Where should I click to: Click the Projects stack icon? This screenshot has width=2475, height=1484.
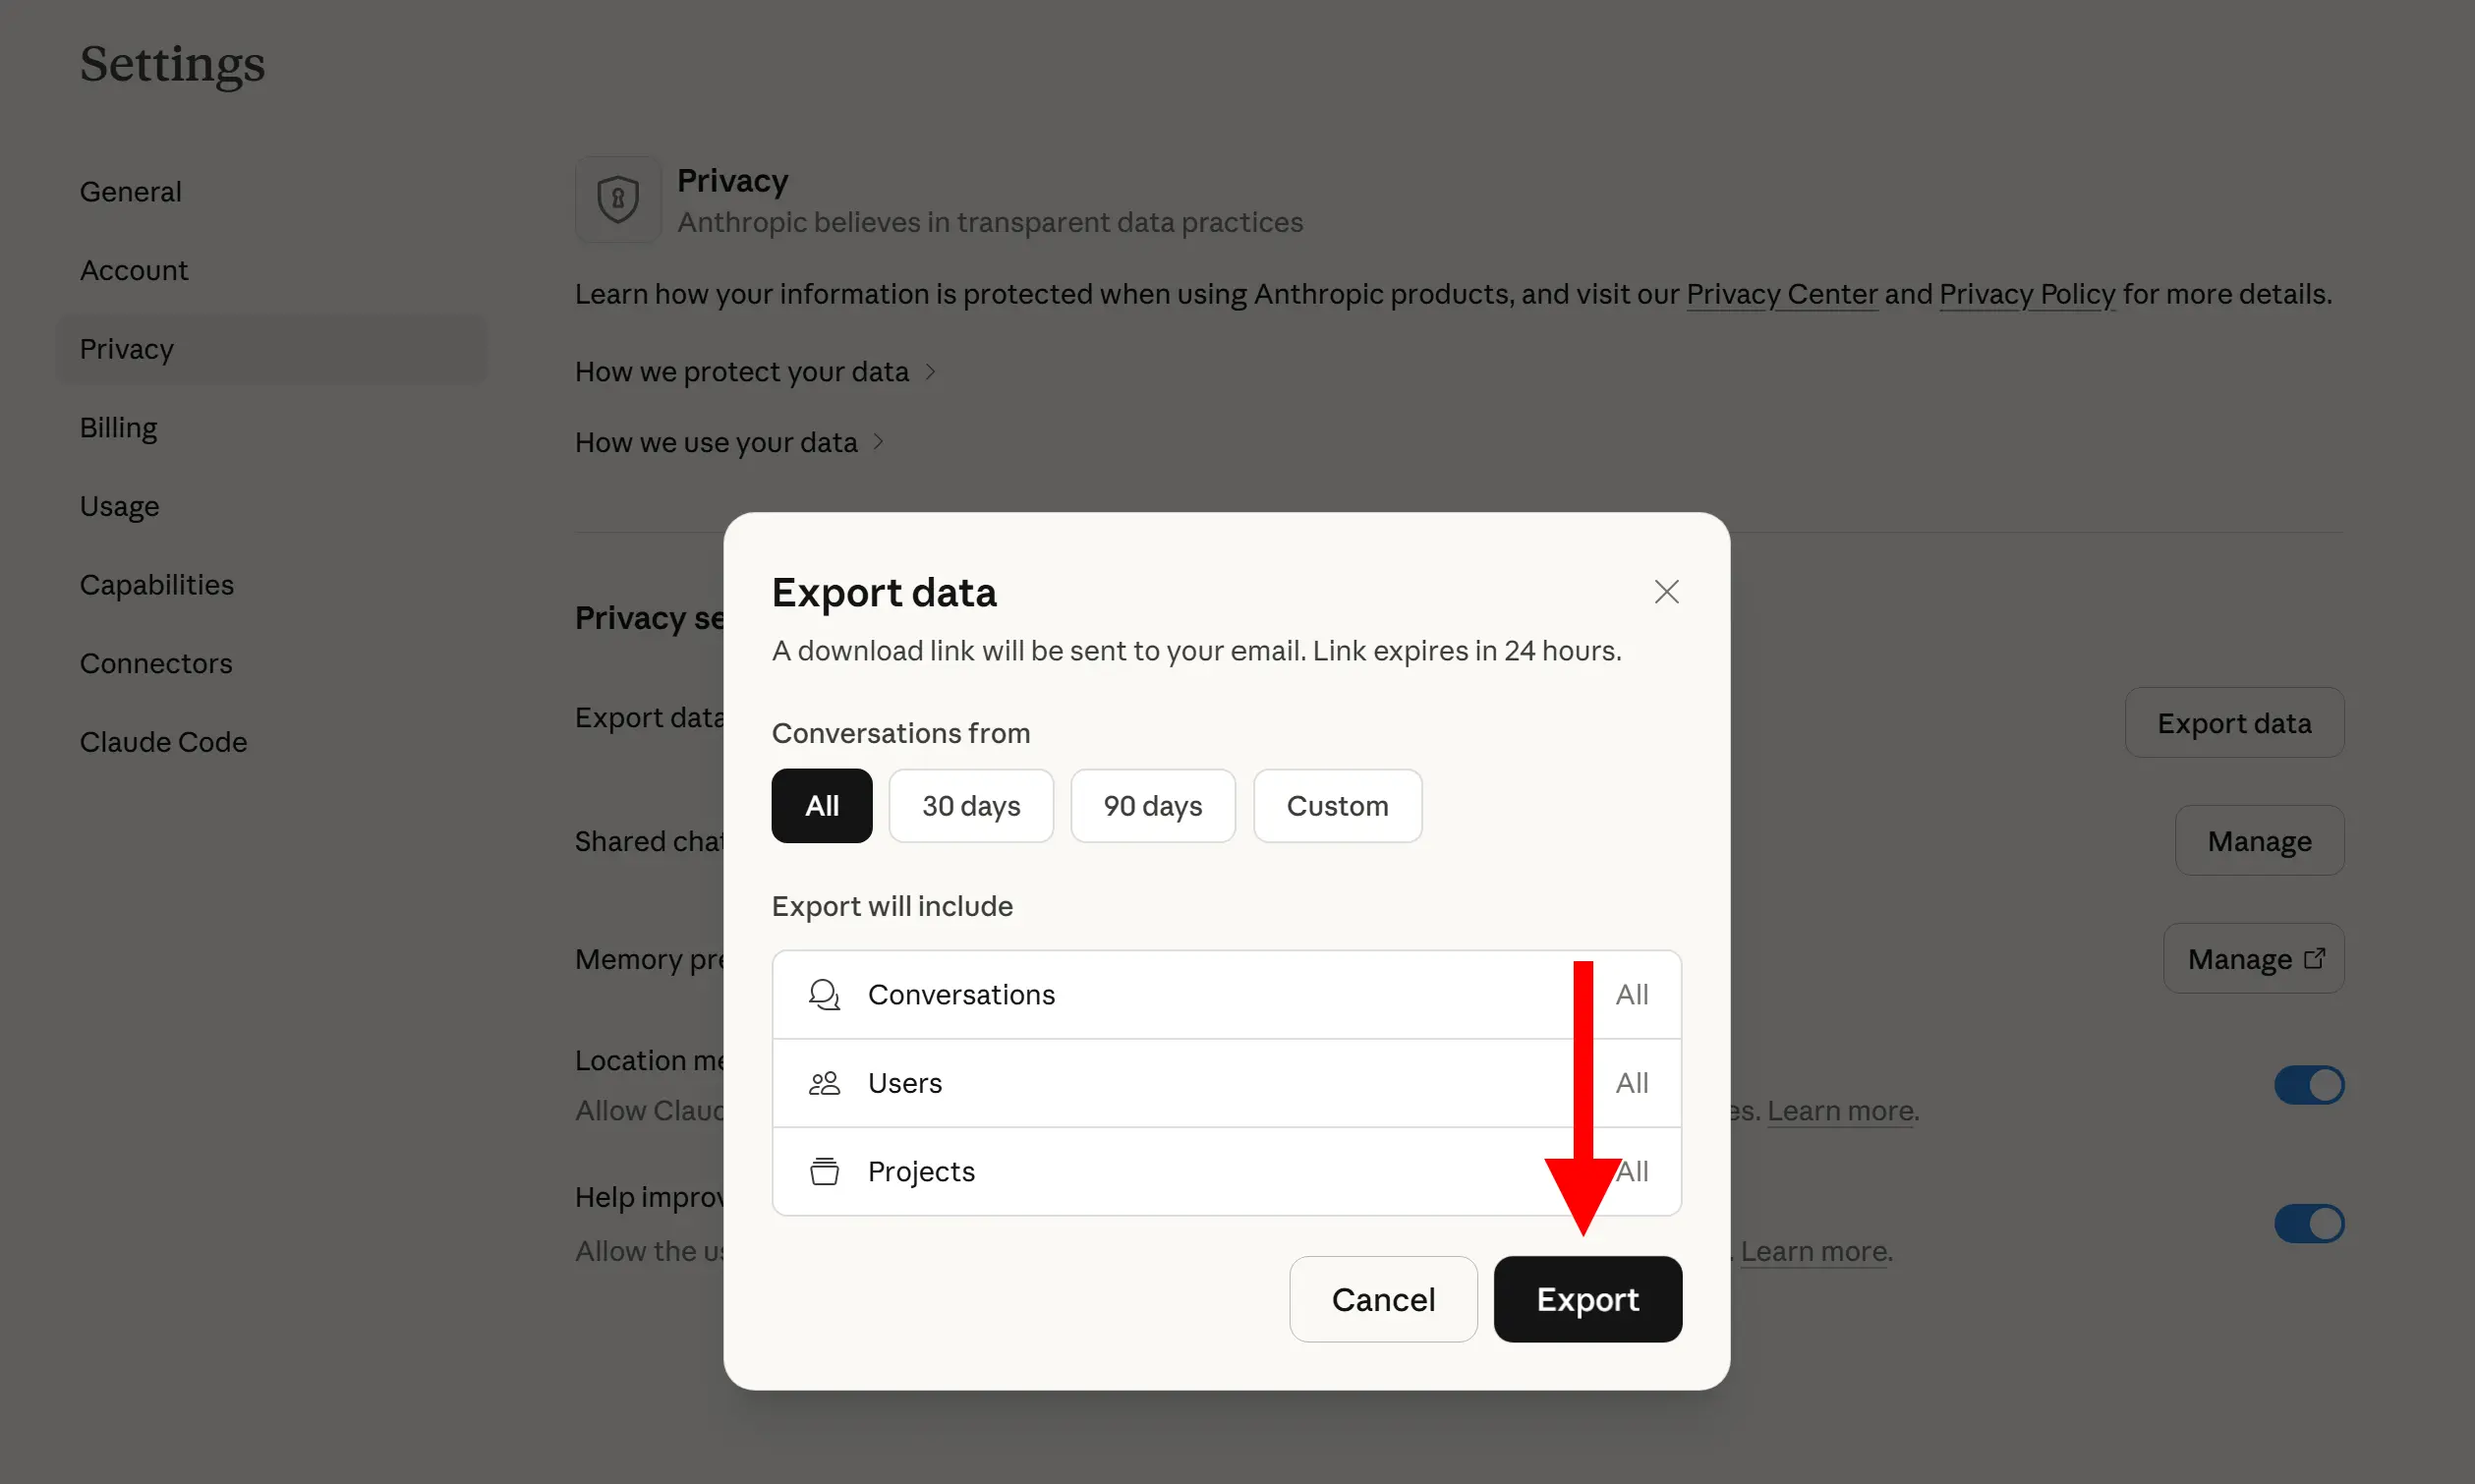click(x=824, y=1171)
